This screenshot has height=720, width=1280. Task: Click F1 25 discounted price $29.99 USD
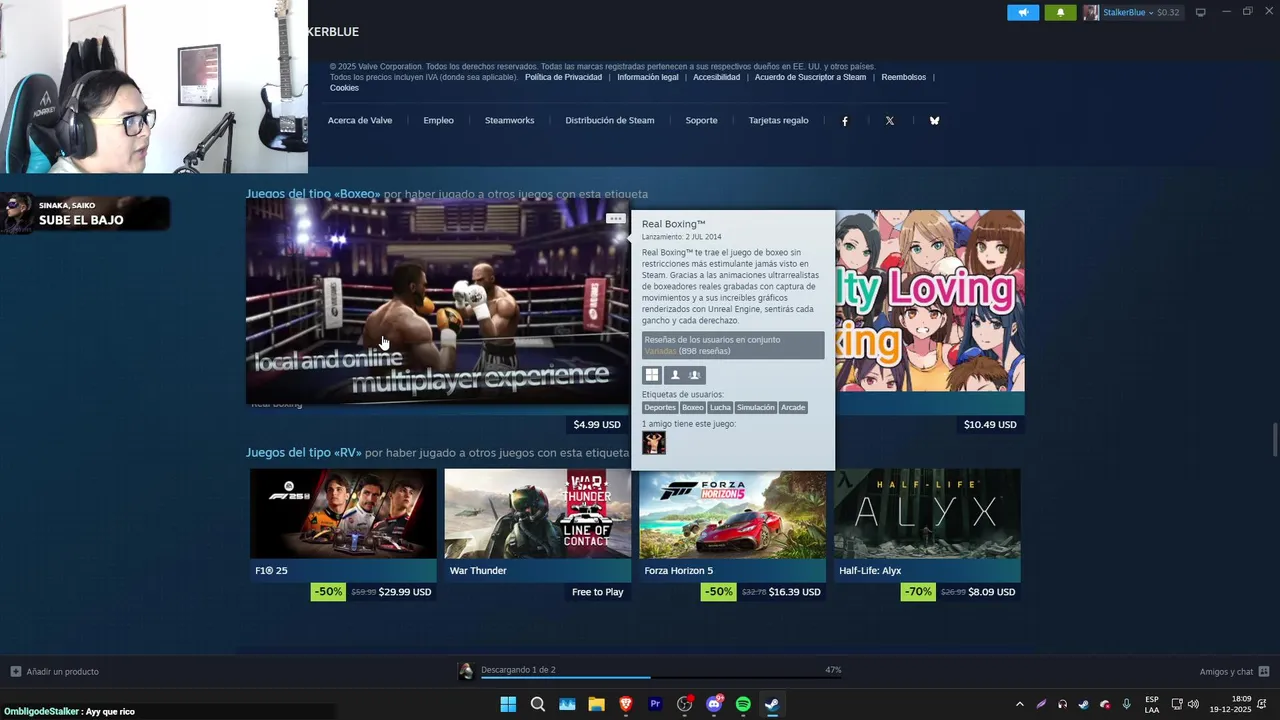click(405, 592)
